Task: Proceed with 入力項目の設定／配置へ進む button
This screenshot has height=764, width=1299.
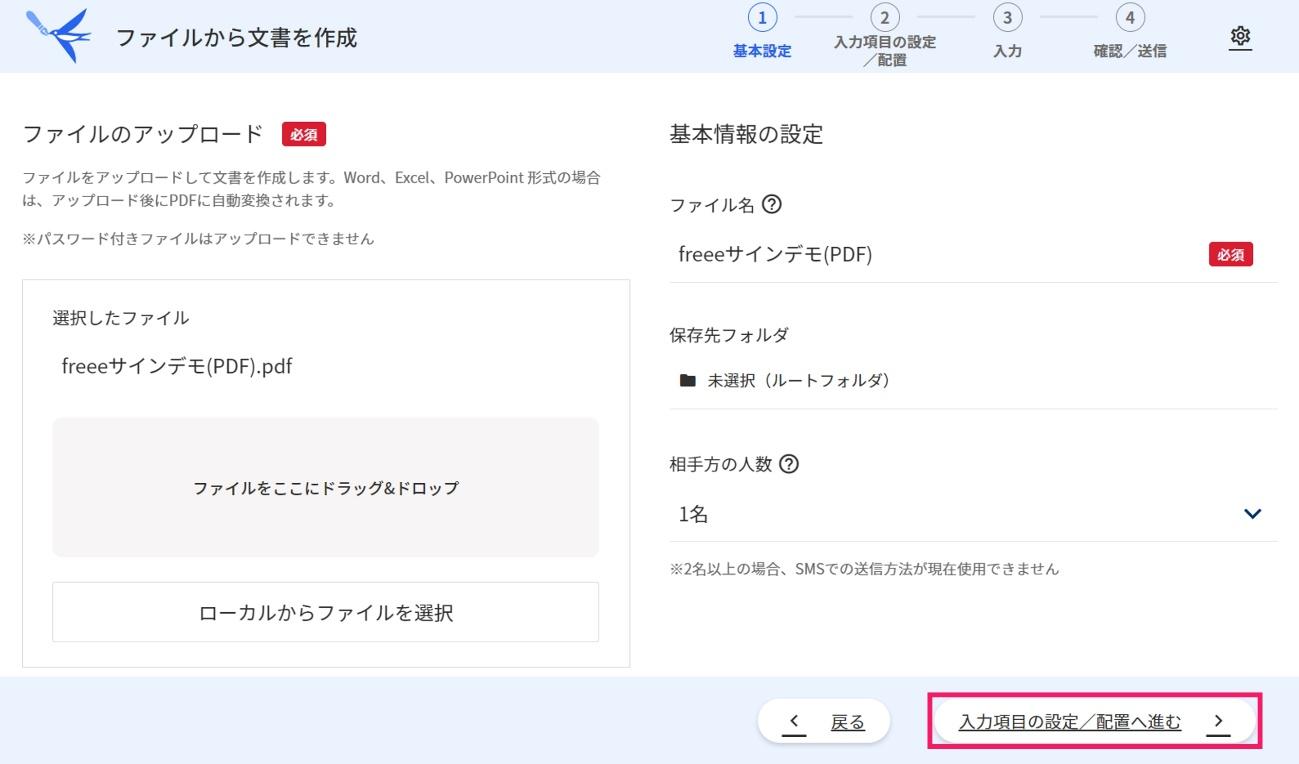Action: coord(1094,721)
